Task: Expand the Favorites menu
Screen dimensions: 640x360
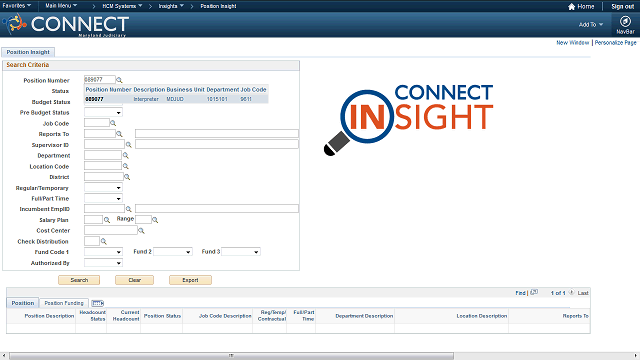Action: point(17,6)
